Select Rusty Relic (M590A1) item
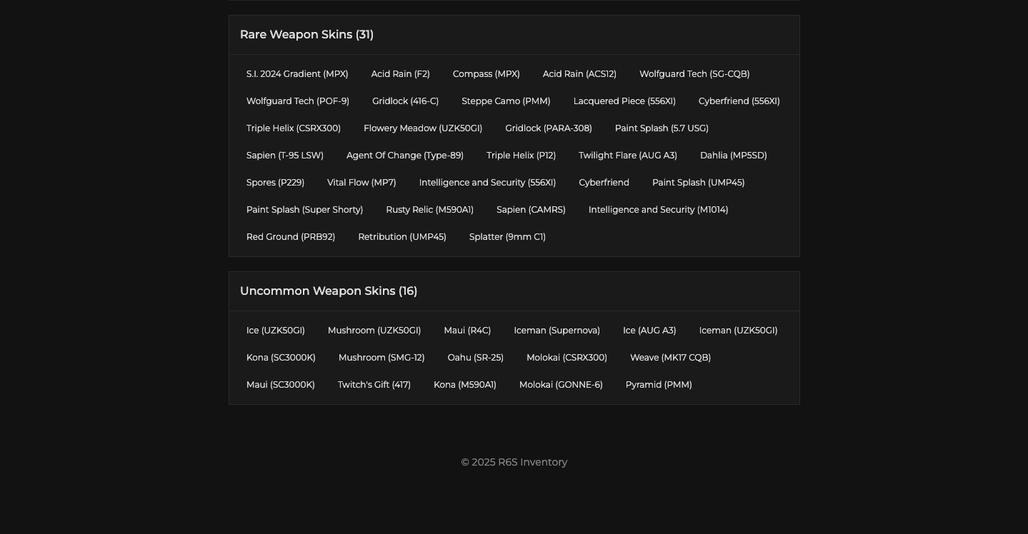Image resolution: width=1028 pixels, height=534 pixels. click(429, 210)
